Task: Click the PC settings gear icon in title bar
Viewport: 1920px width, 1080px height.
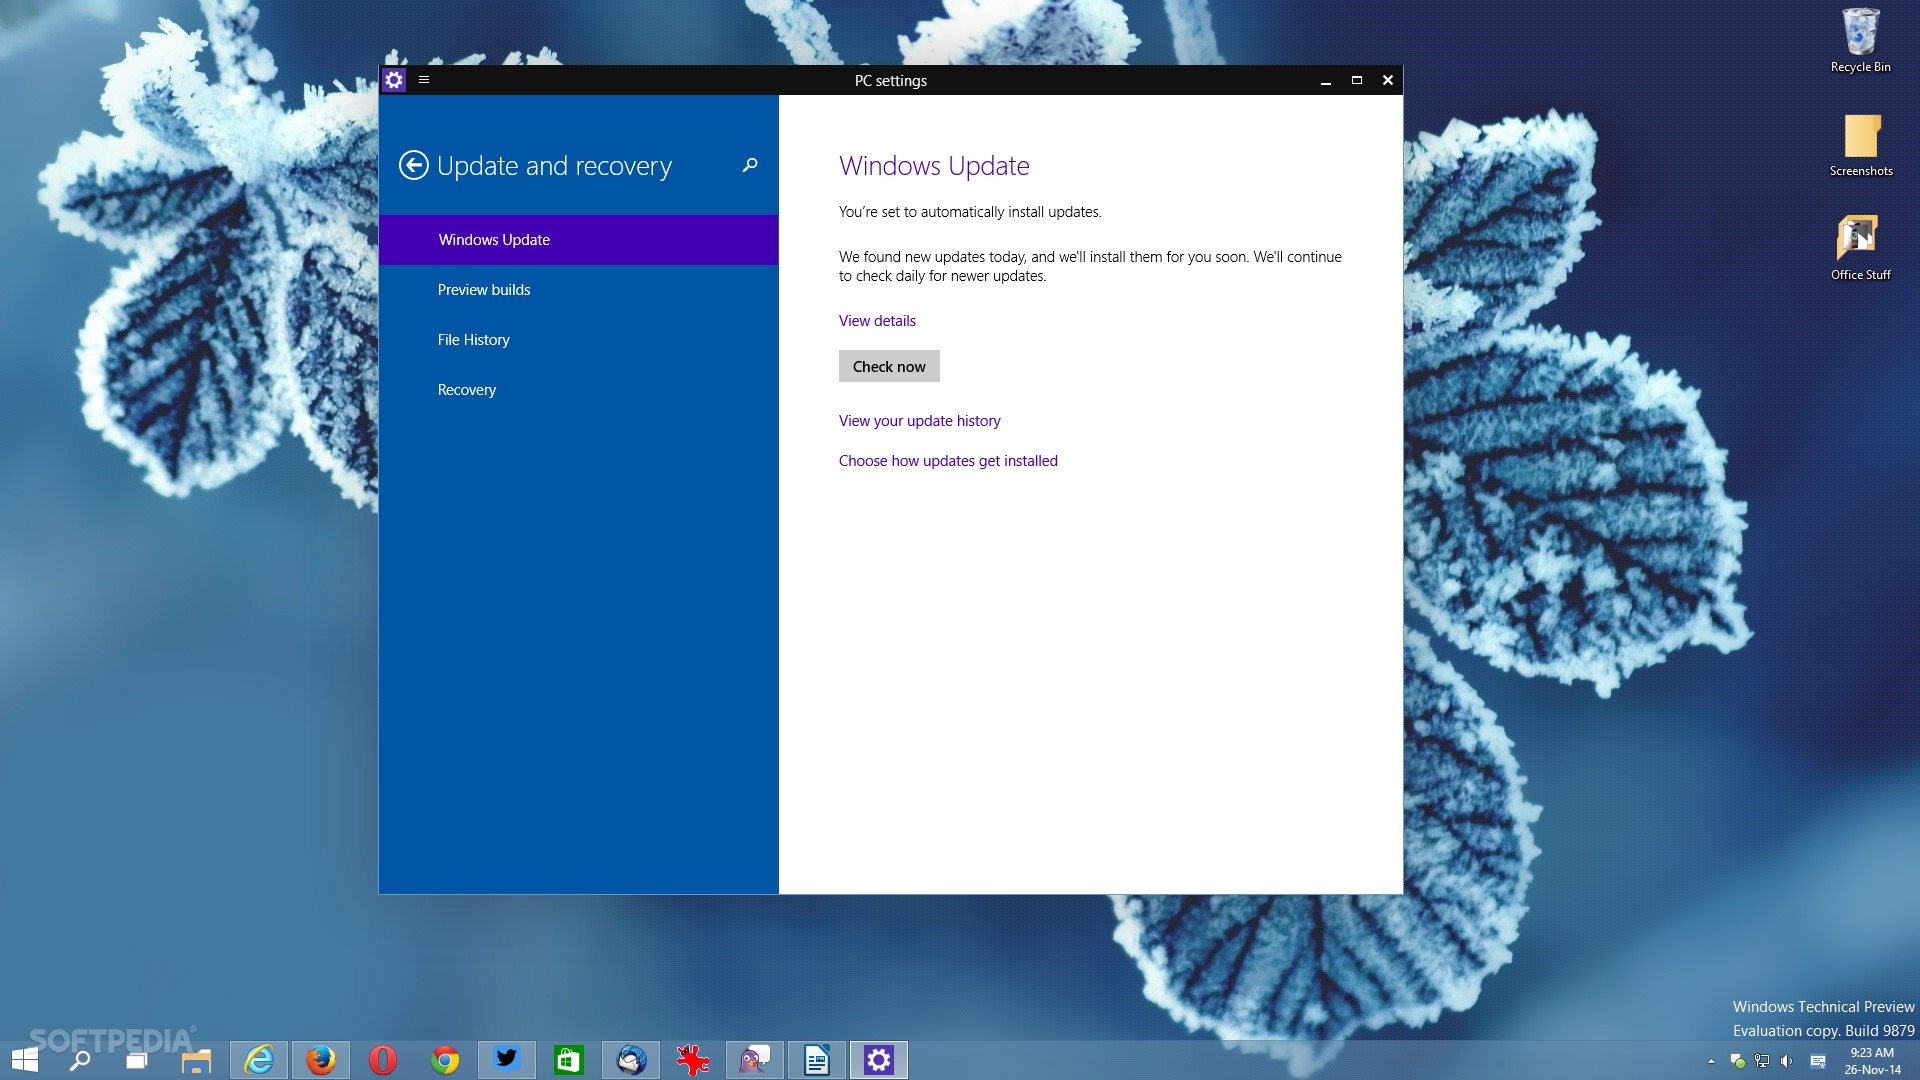Action: 394,80
